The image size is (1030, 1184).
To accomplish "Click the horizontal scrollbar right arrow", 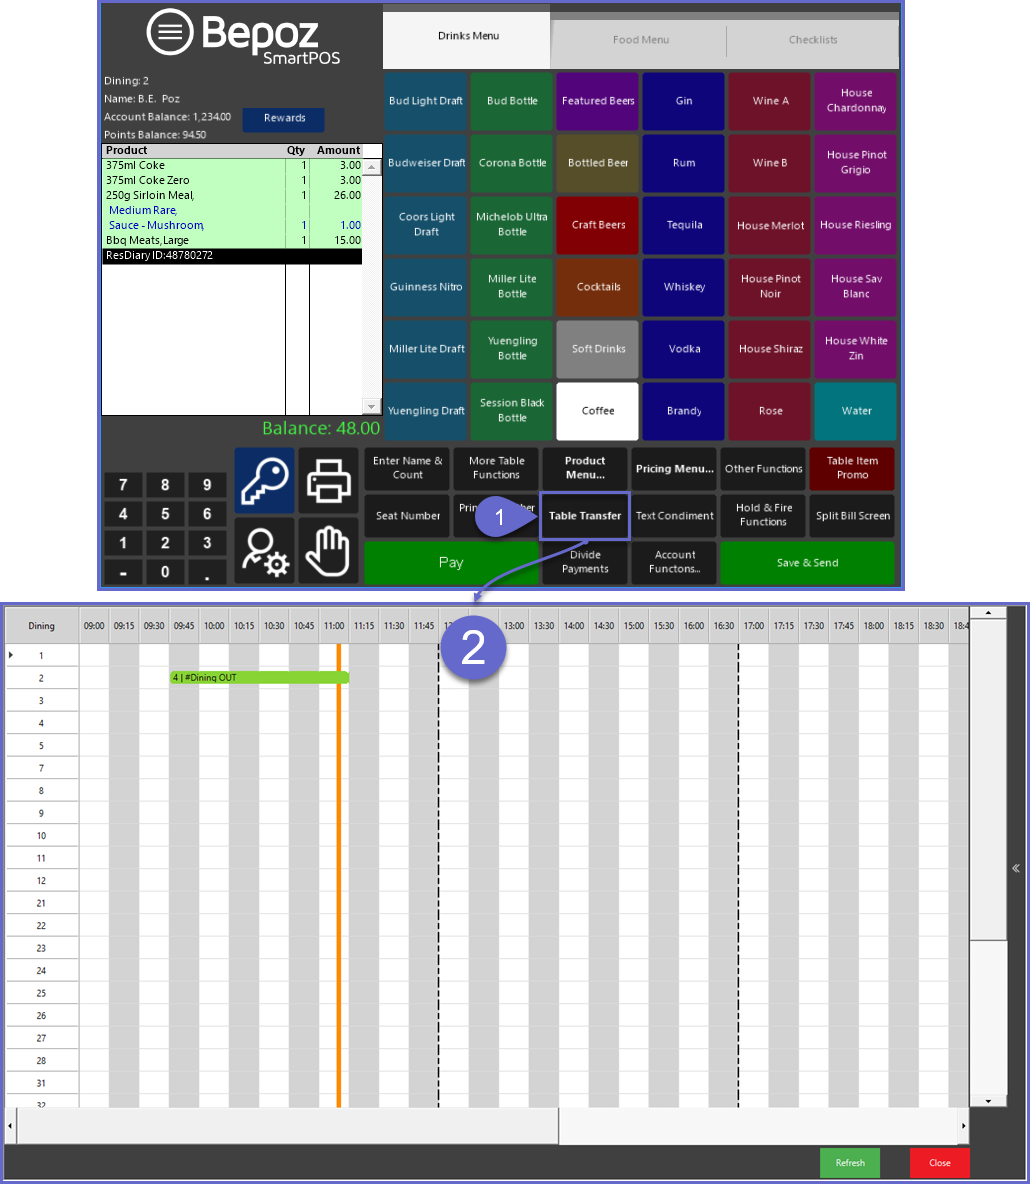I will click(963, 1126).
